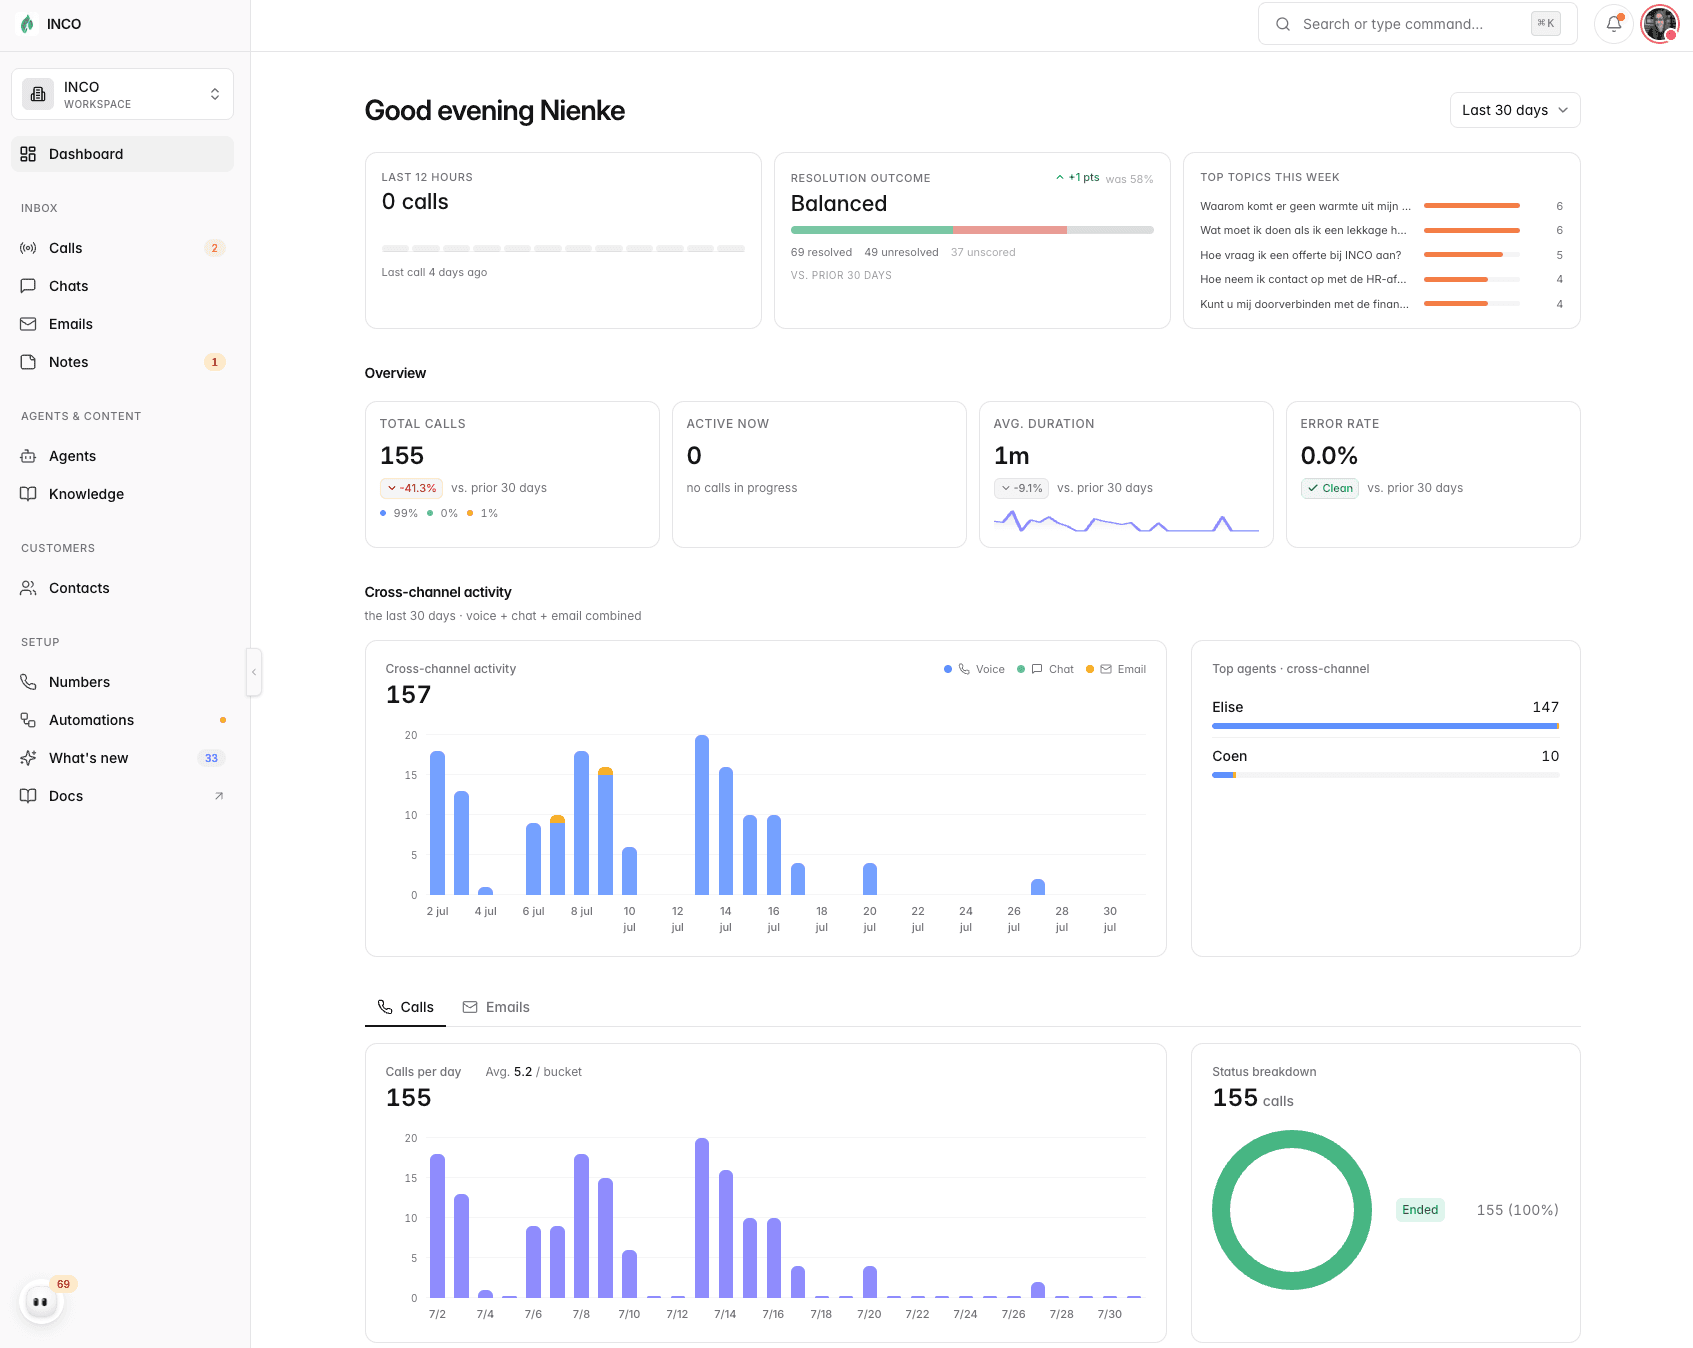Viewport: 1693px width, 1348px height.
Task: Open the floating assistant widget with eyes
Action: (x=41, y=1301)
